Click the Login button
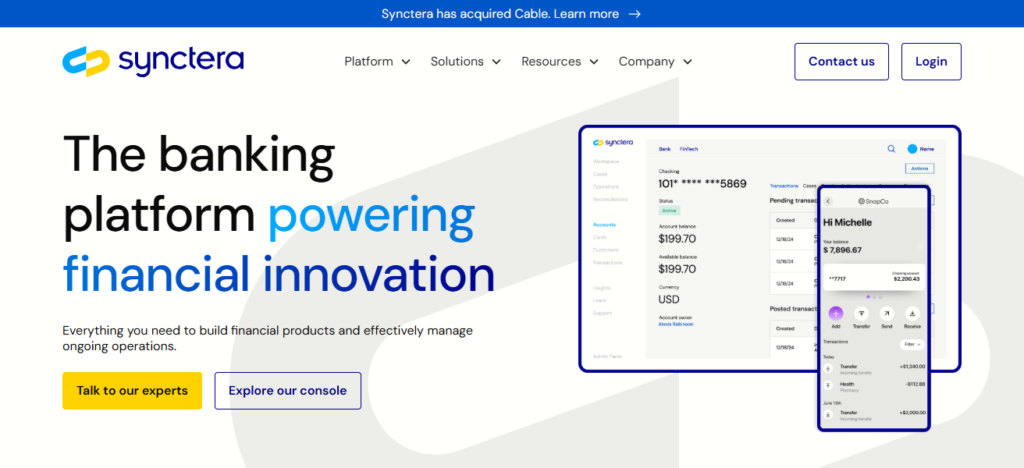This screenshot has height=468, width=1024. pyautogui.click(x=931, y=61)
